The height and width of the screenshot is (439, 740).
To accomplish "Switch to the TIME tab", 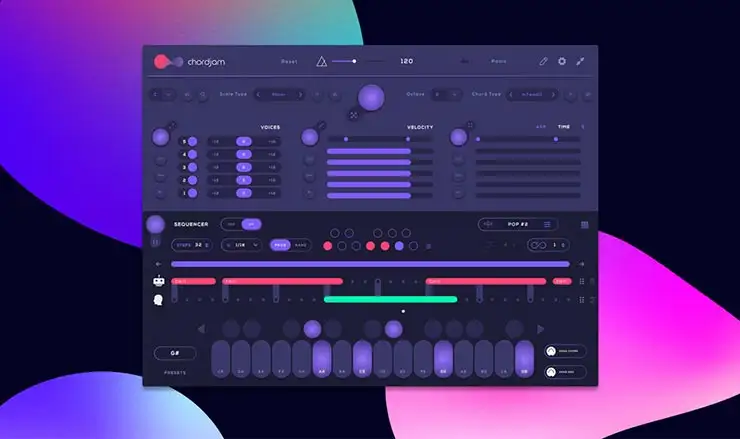I will [x=564, y=127].
